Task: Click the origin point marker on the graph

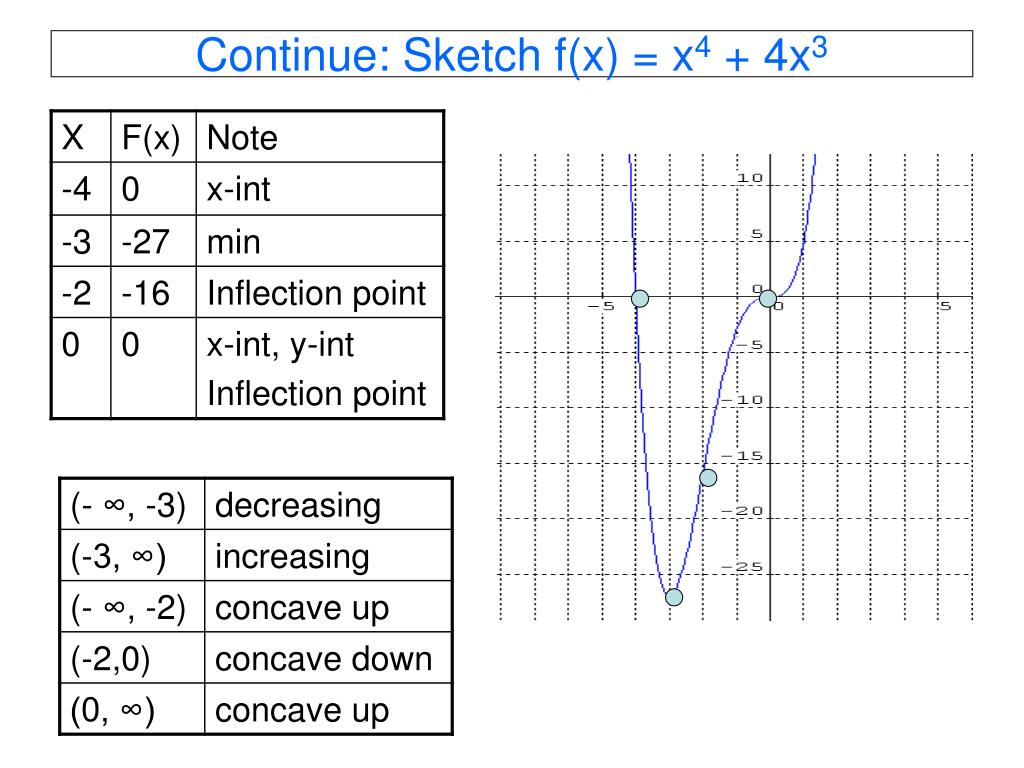Action: (768, 299)
